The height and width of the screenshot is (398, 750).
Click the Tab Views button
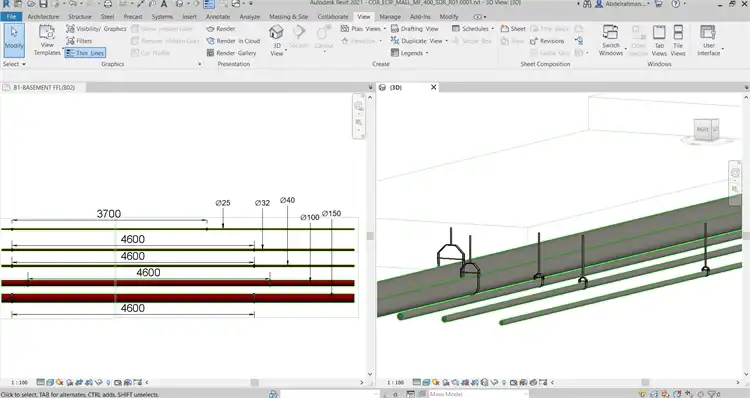pos(659,40)
